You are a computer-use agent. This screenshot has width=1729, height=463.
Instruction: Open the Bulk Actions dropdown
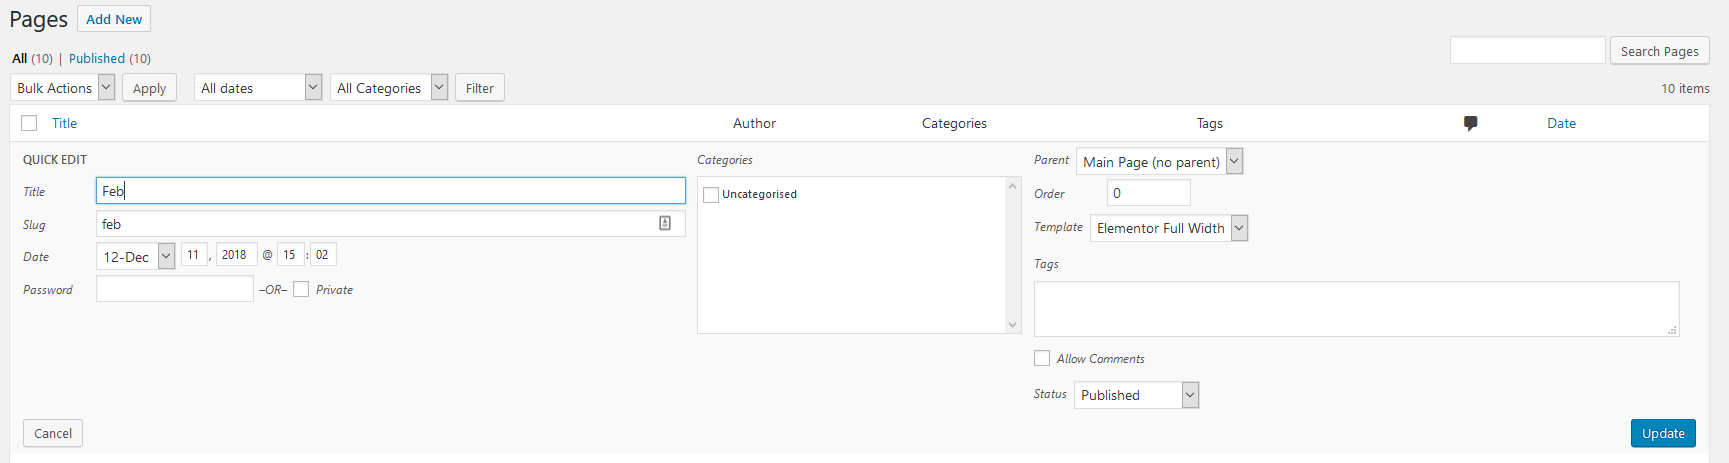[x=63, y=88]
